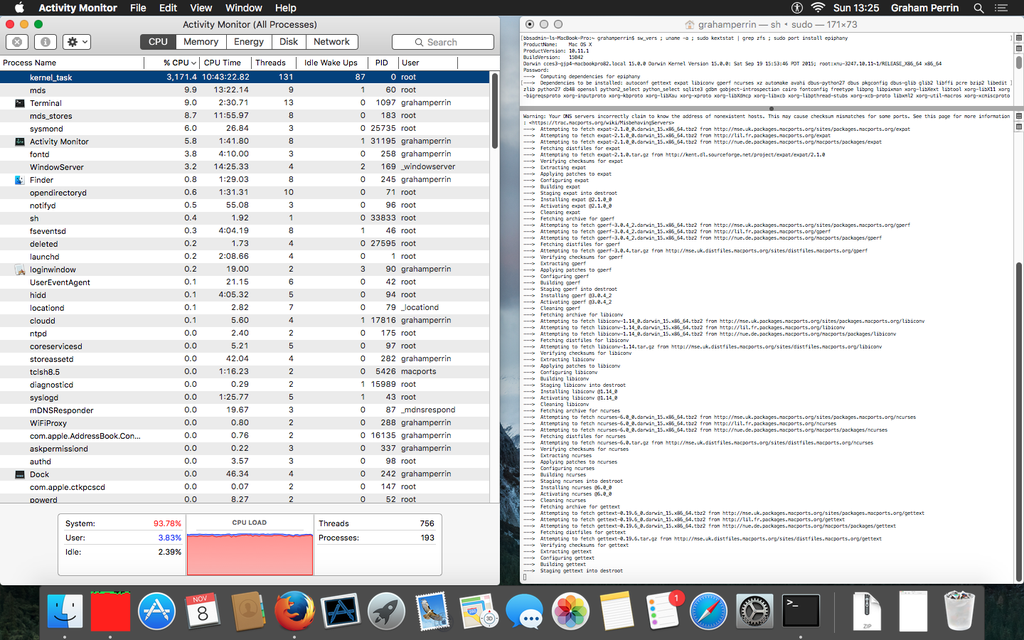
Task: Open Spotlight search from the menu bar
Action: [978, 8]
